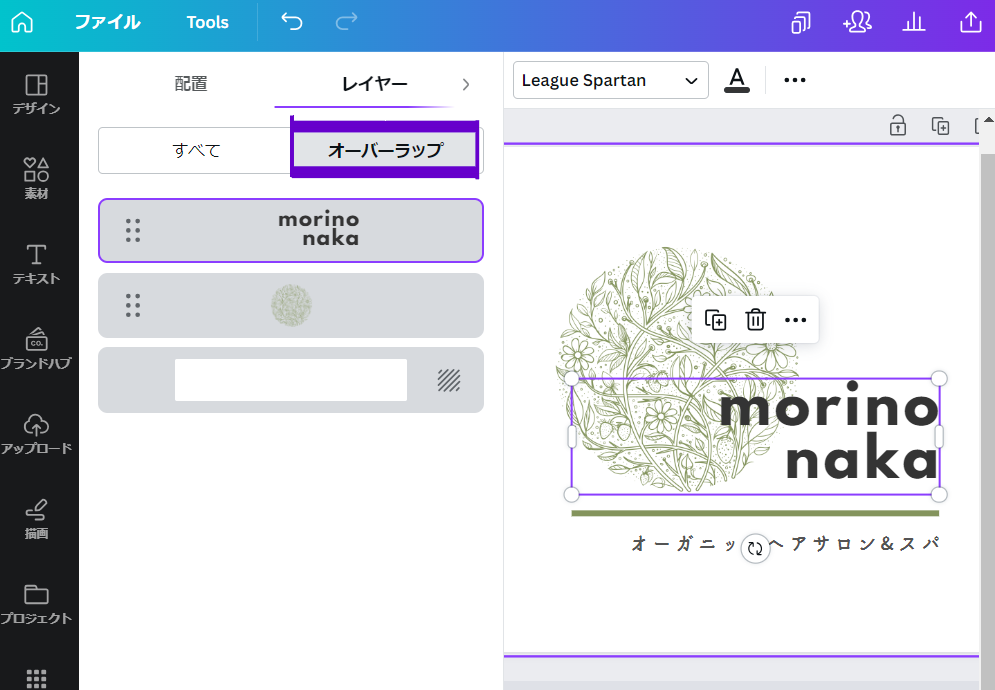Open the League Spartan font dropdown

click(610, 80)
